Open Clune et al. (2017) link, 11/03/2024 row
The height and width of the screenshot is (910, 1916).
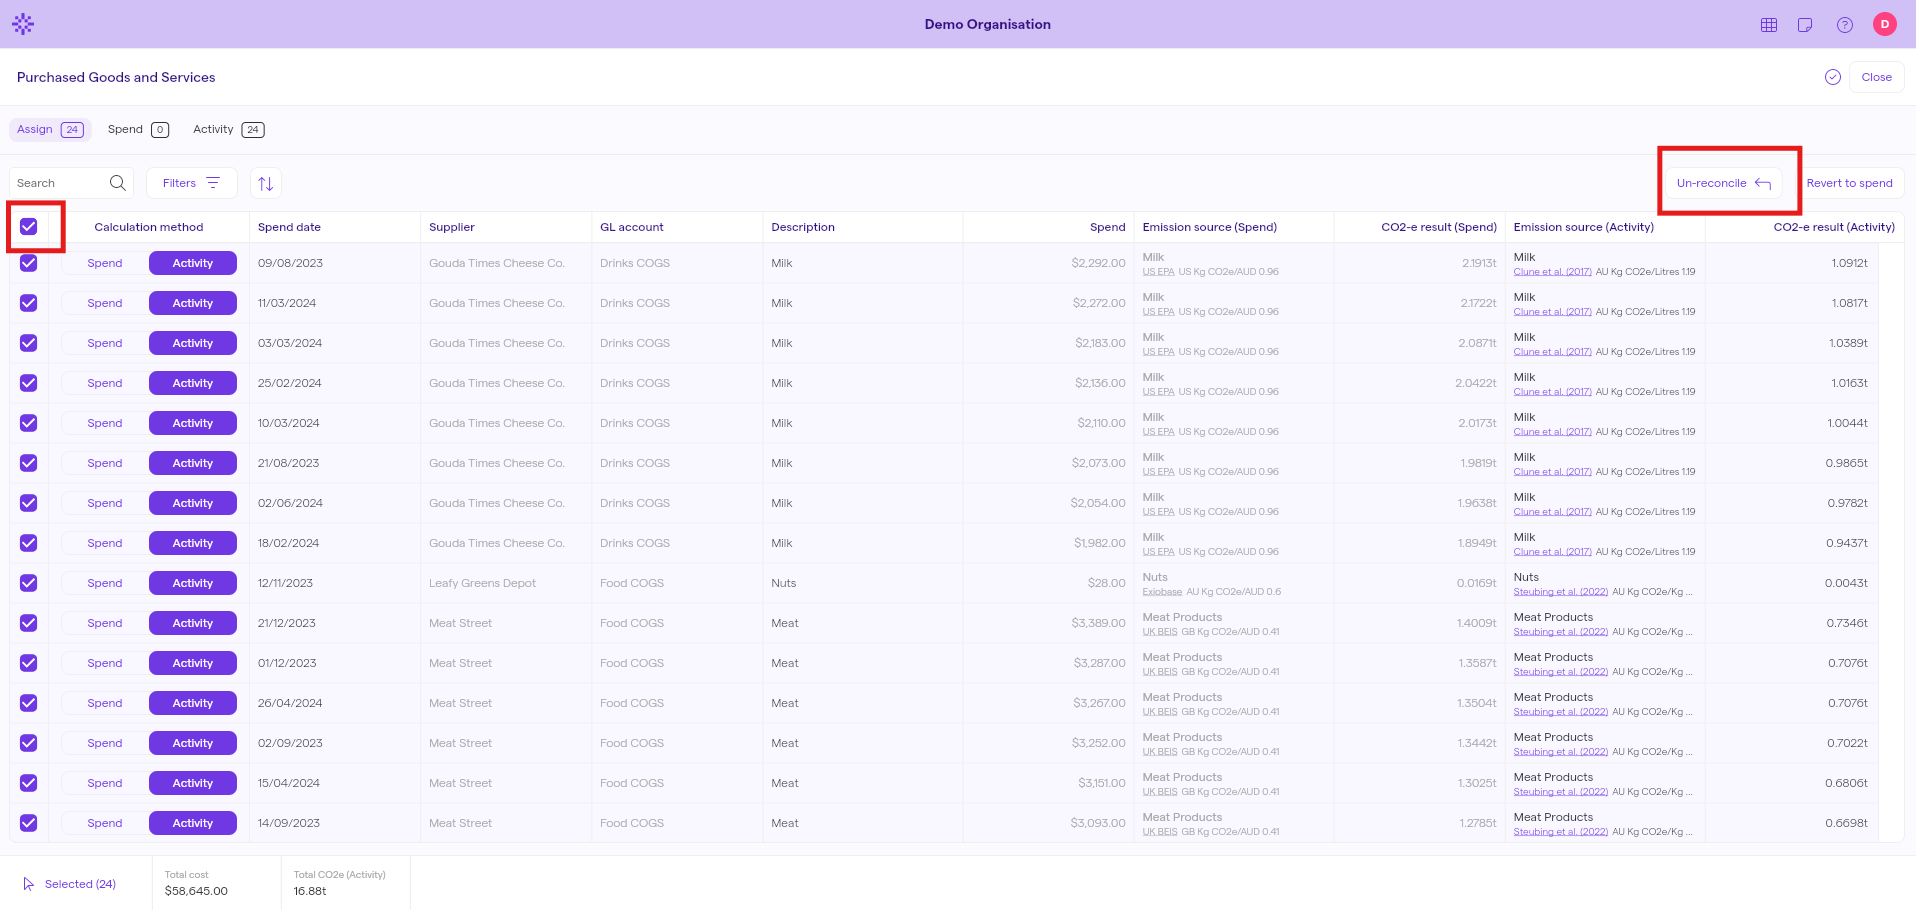pyautogui.click(x=1552, y=312)
